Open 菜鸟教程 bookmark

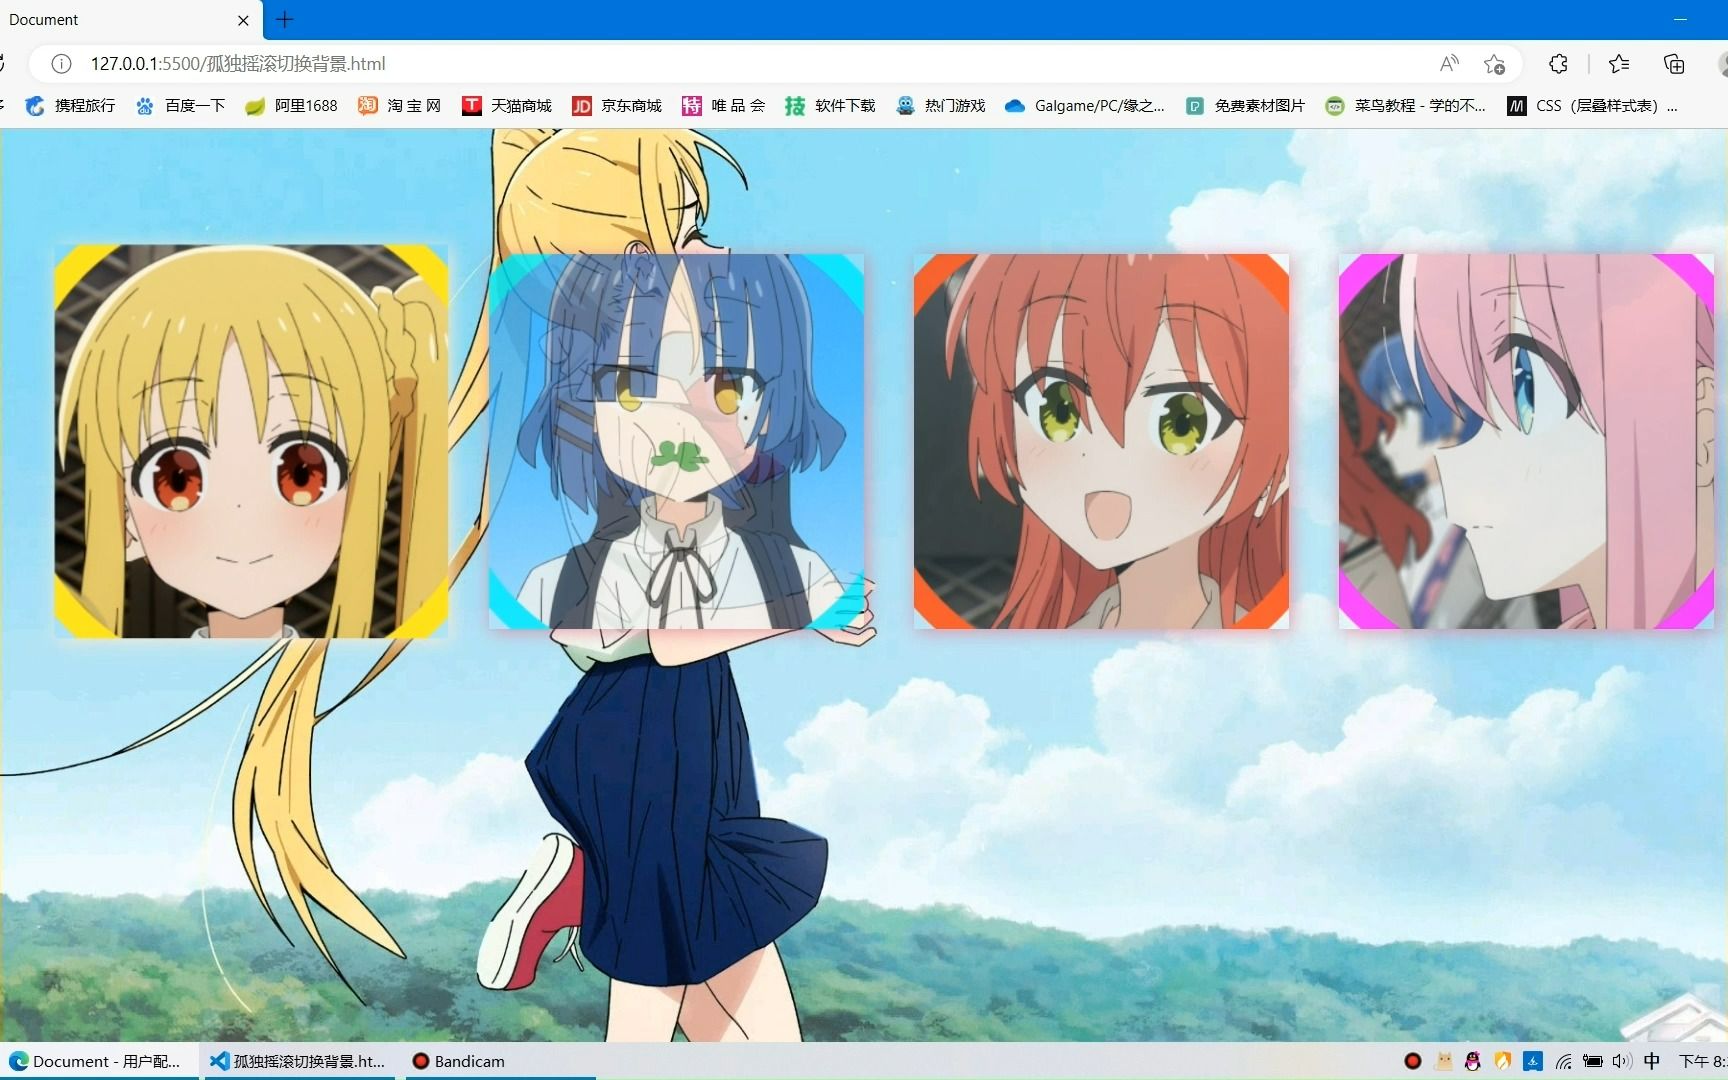(x=1406, y=105)
